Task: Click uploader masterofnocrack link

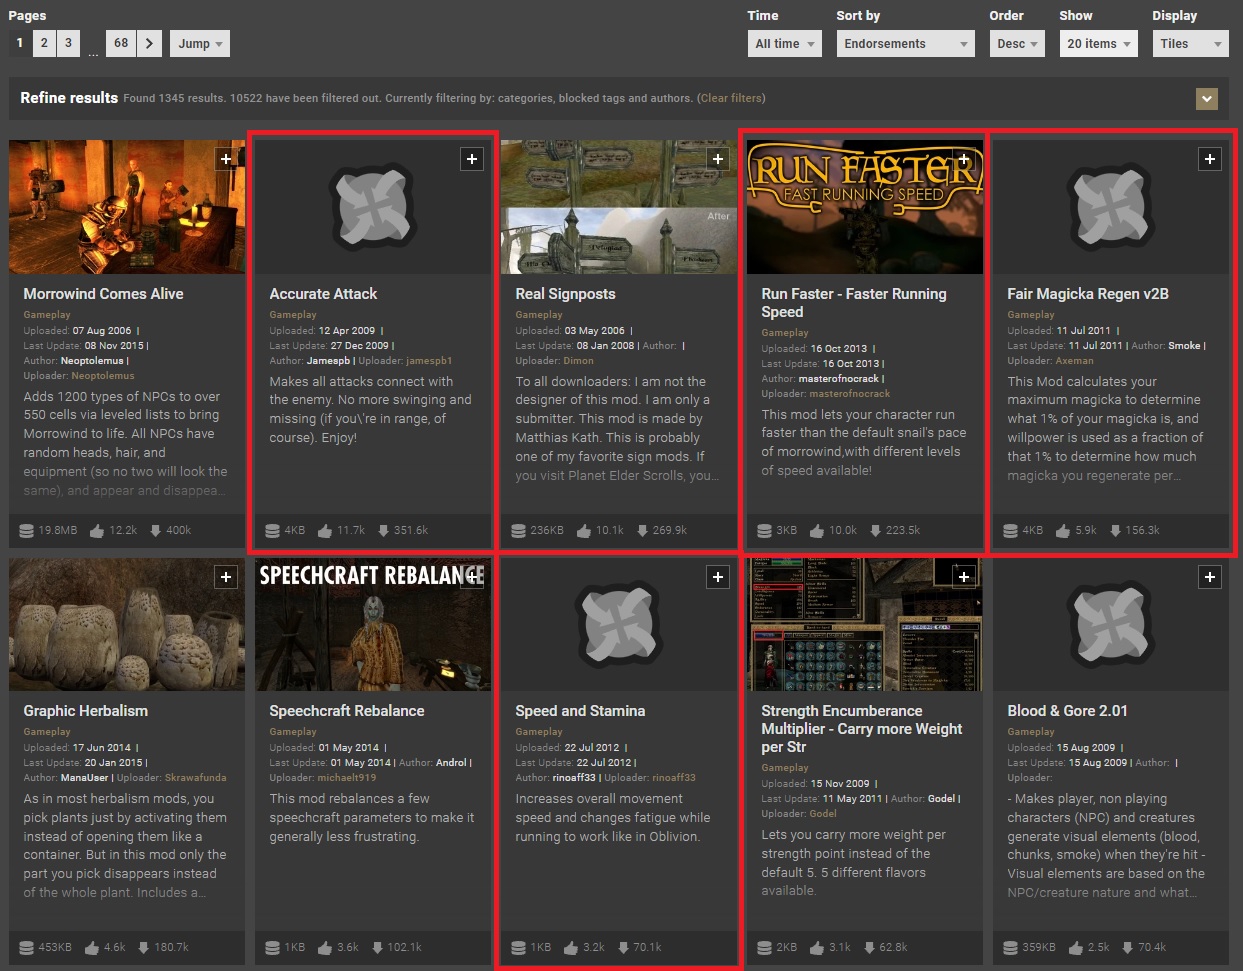Action: 849,394
